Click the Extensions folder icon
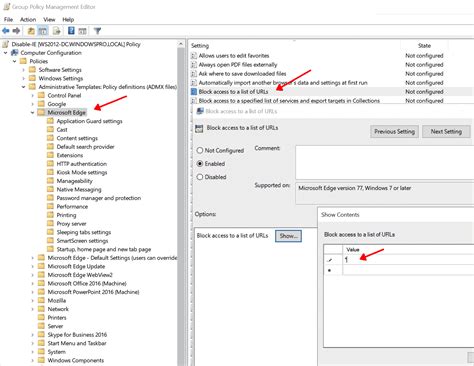The width and height of the screenshot is (474, 366). click(50, 155)
